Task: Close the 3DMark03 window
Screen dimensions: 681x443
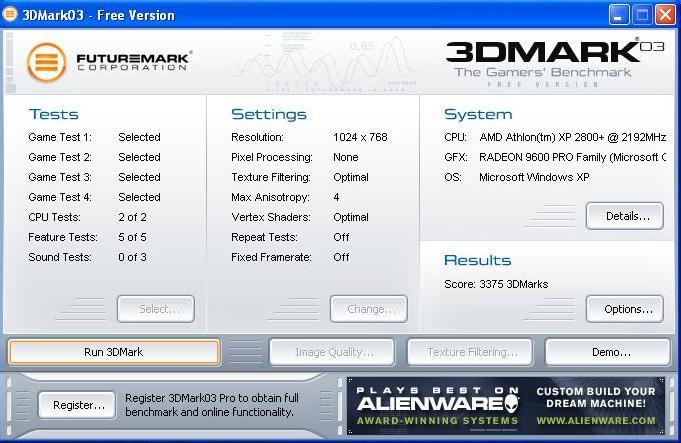Action: [x=665, y=15]
